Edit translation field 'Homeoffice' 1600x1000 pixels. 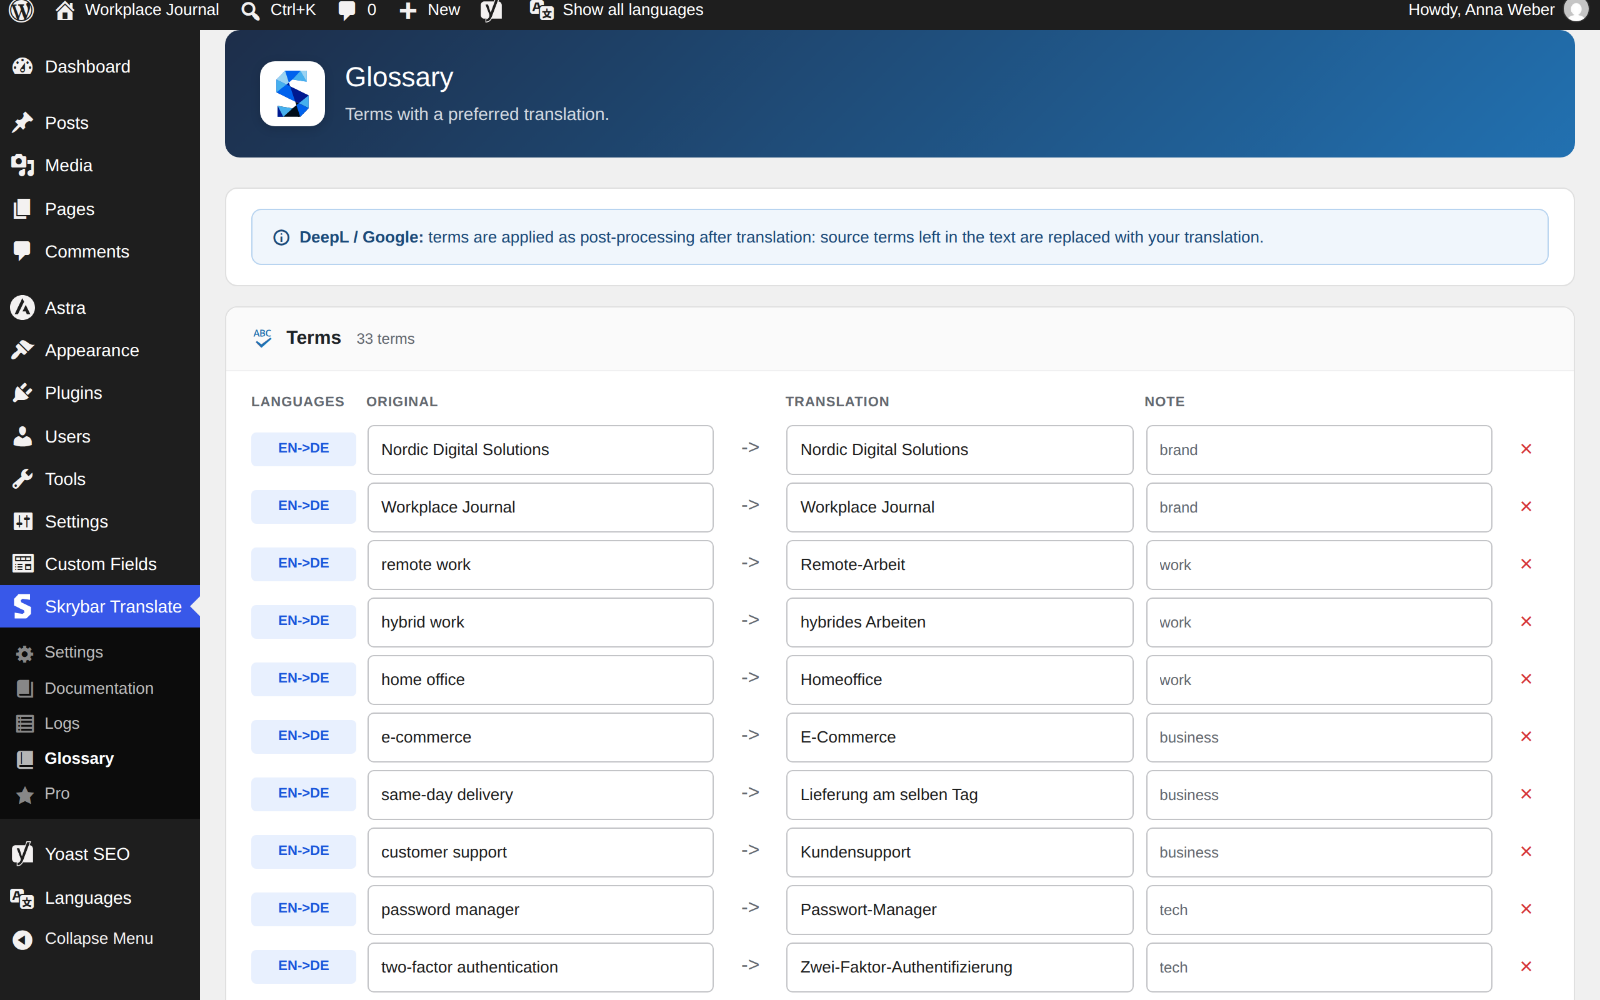tap(959, 680)
